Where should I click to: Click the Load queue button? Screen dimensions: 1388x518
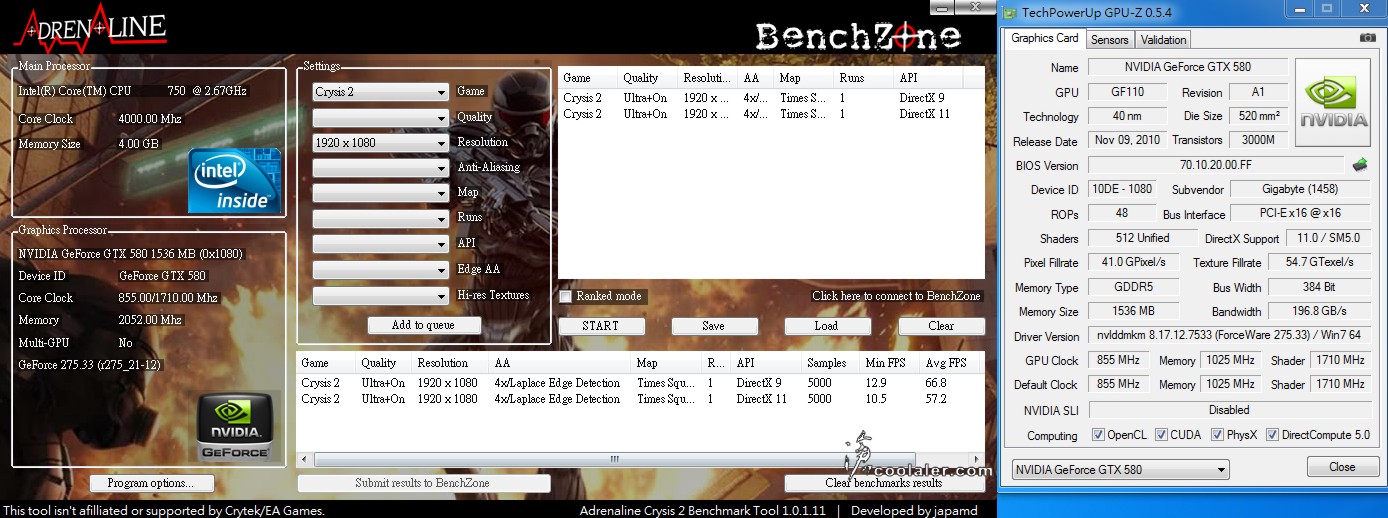(826, 326)
